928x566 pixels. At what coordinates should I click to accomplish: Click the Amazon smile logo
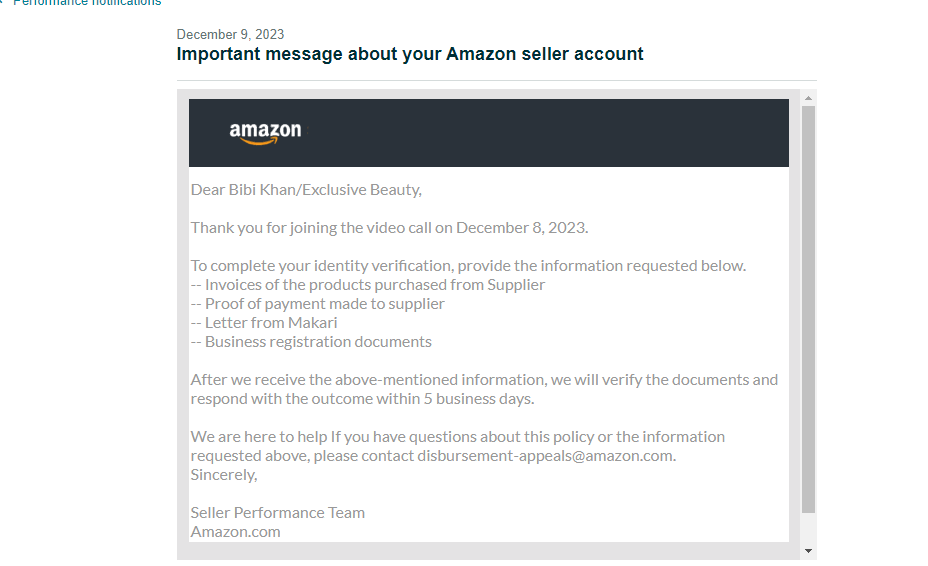coord(265,133)
